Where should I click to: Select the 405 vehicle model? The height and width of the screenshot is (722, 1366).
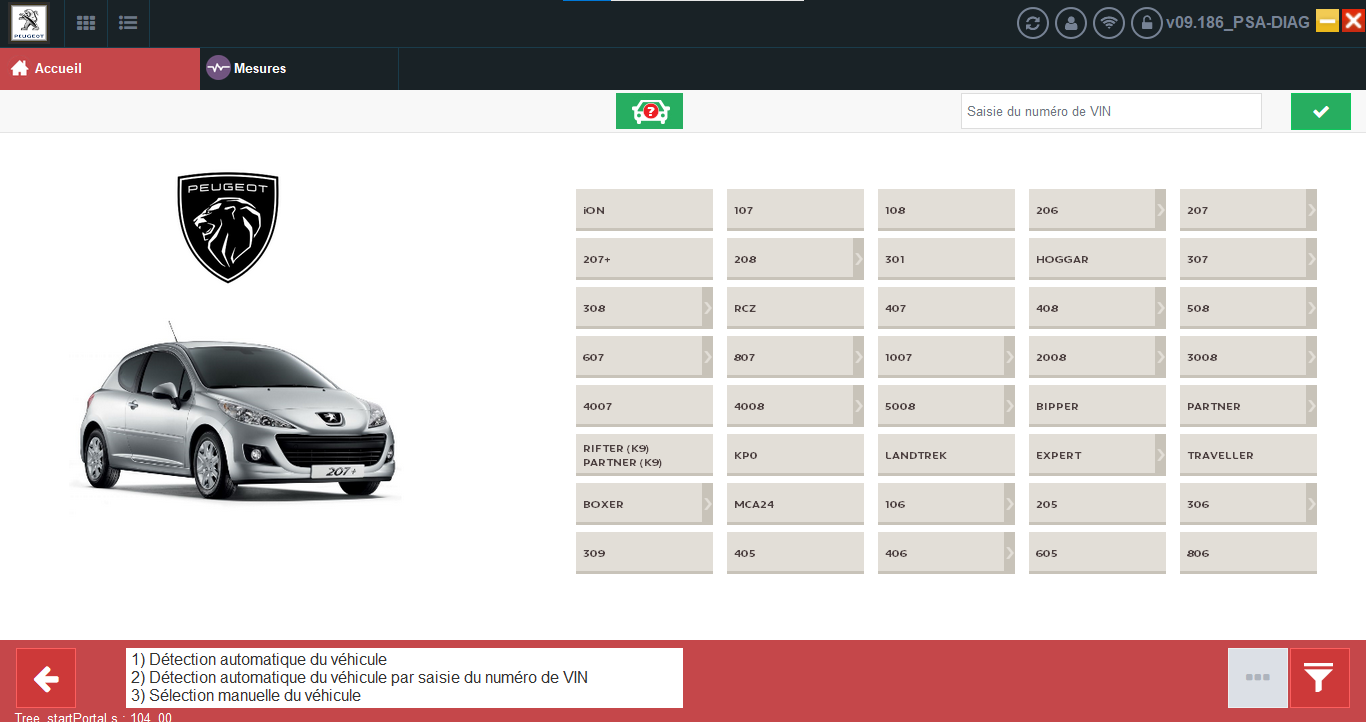point(795,553)
